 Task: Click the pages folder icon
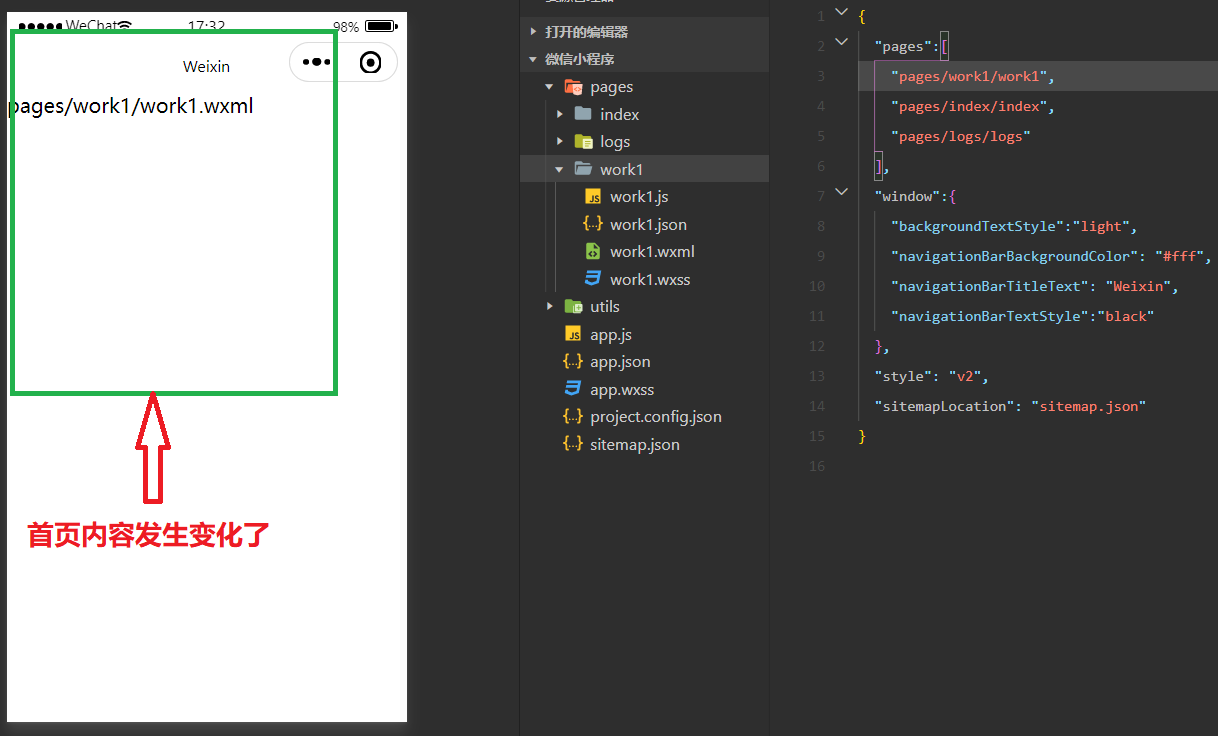(573, 87)
